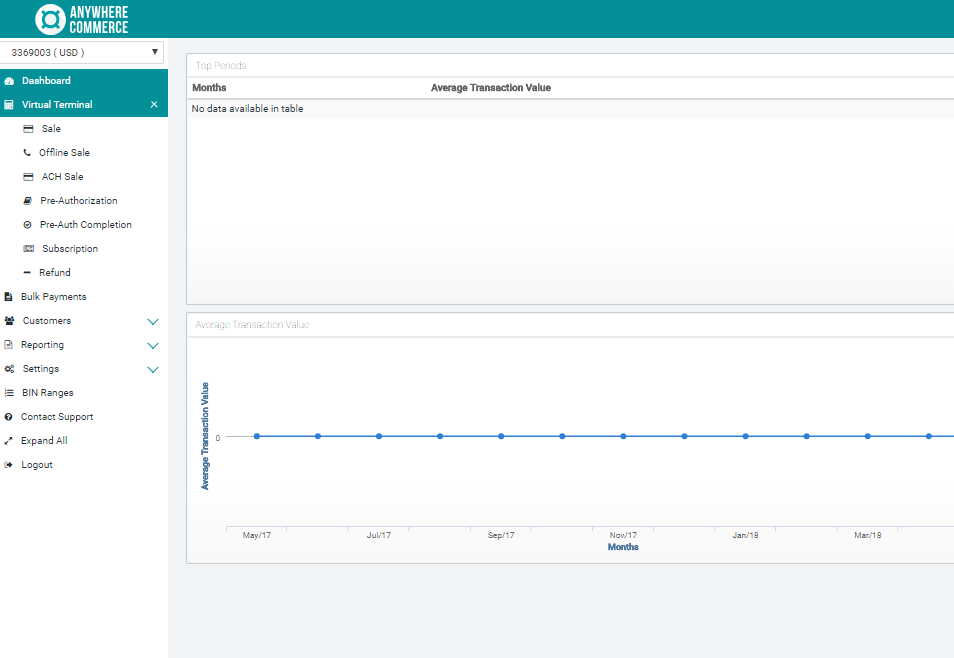954x658 pixels.
Task: Click the Customers people icon
Action: tap(9, 321)
